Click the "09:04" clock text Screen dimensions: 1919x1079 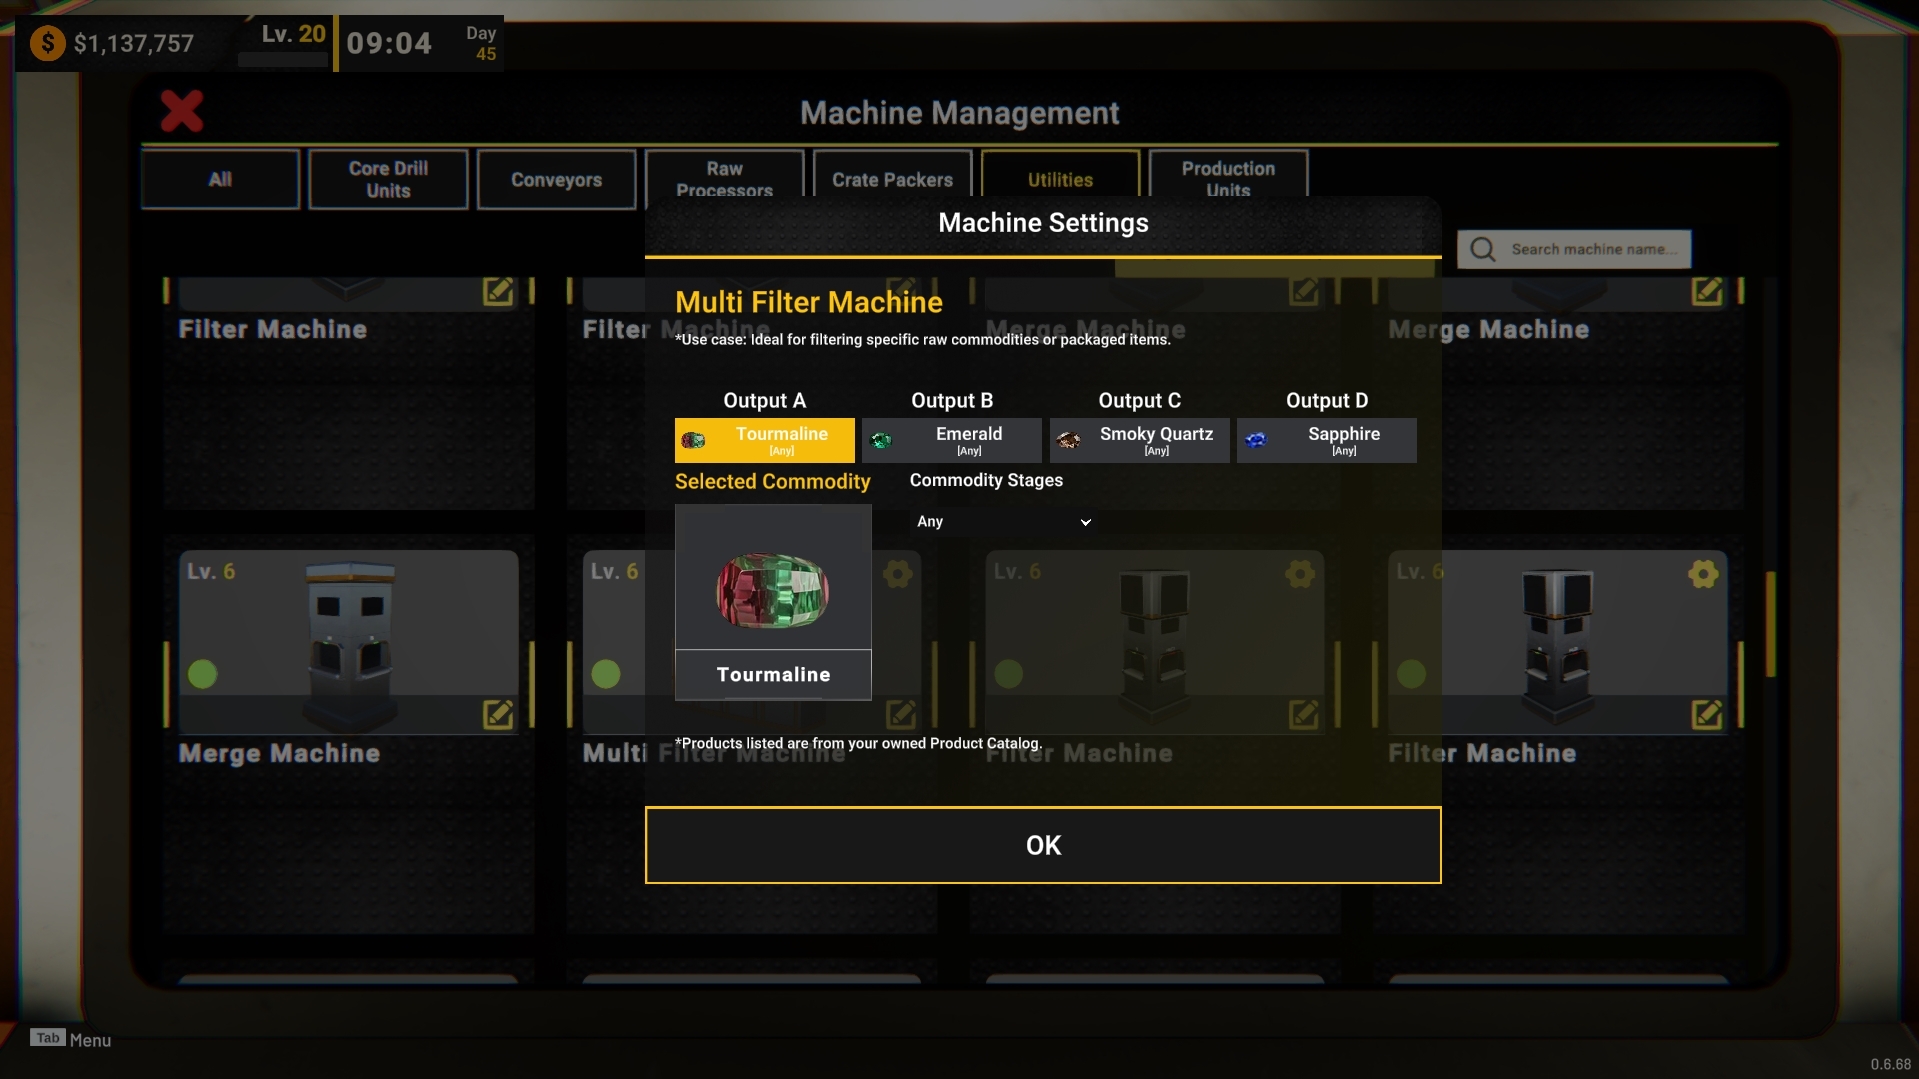click(x=389, y=44)
